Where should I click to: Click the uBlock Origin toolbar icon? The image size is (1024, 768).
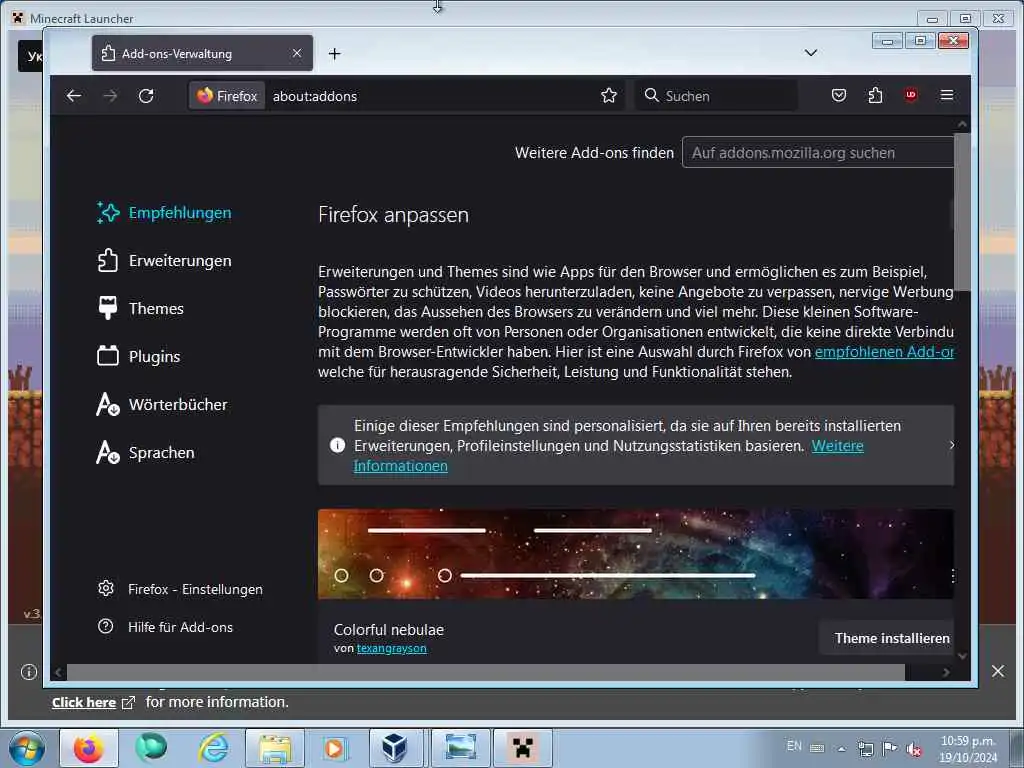pos(910,95)
